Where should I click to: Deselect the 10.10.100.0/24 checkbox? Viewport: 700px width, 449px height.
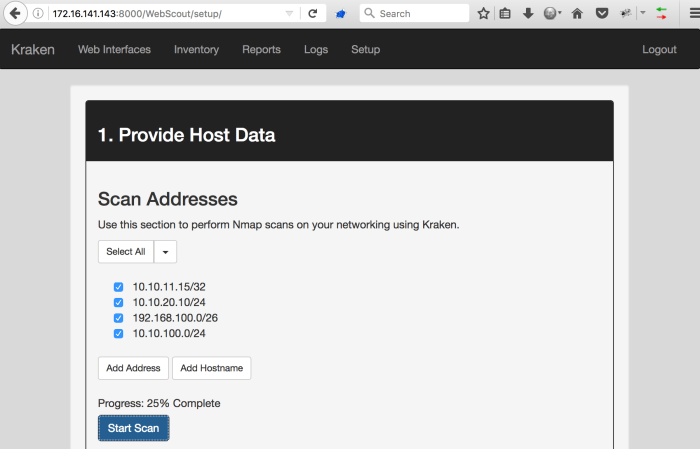118,334
